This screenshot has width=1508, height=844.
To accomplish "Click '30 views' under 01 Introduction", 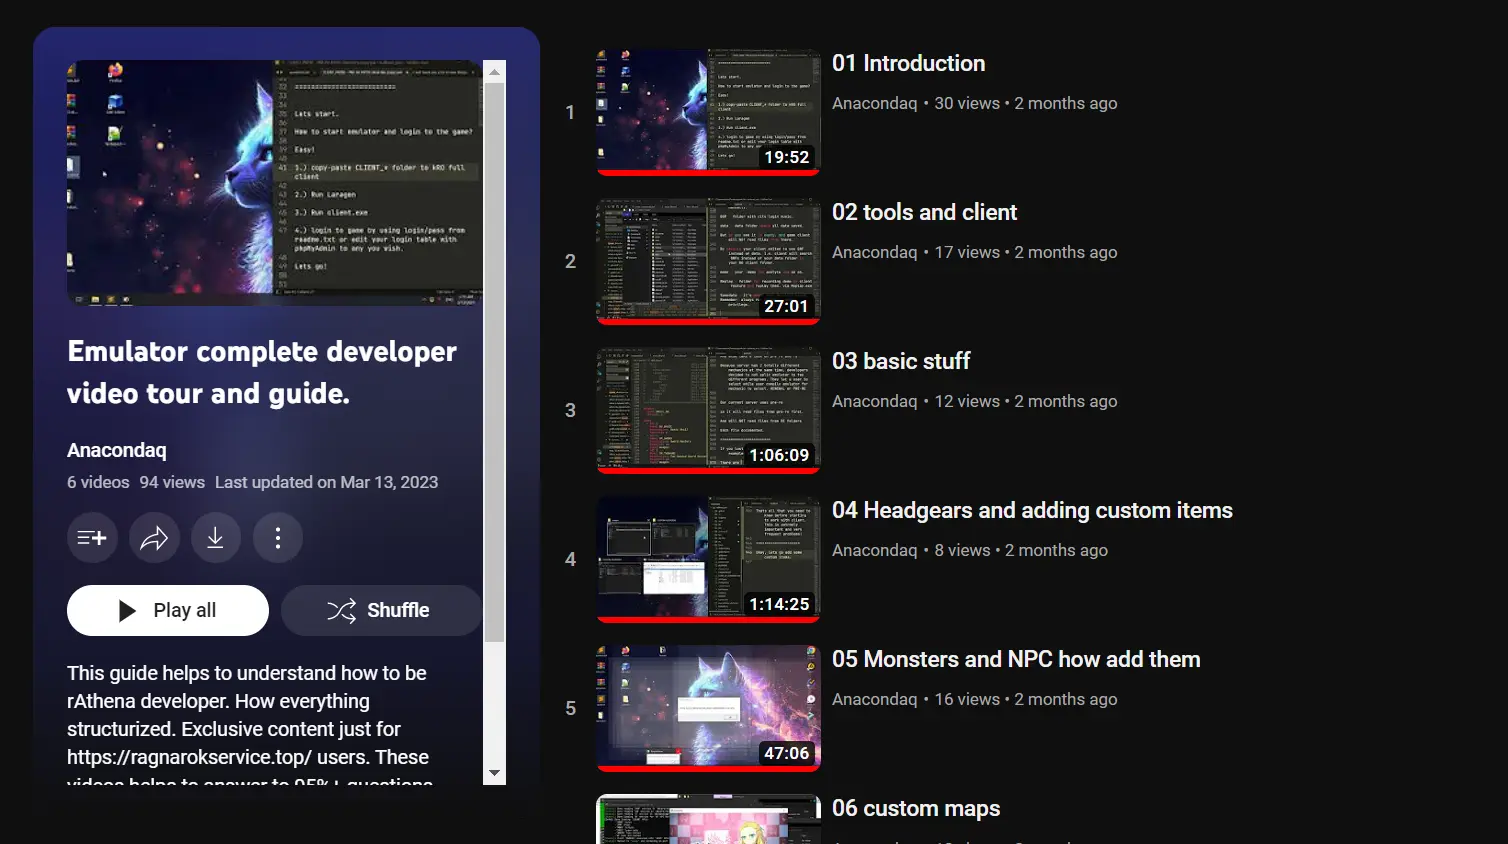I will click(x=967, y=103).
